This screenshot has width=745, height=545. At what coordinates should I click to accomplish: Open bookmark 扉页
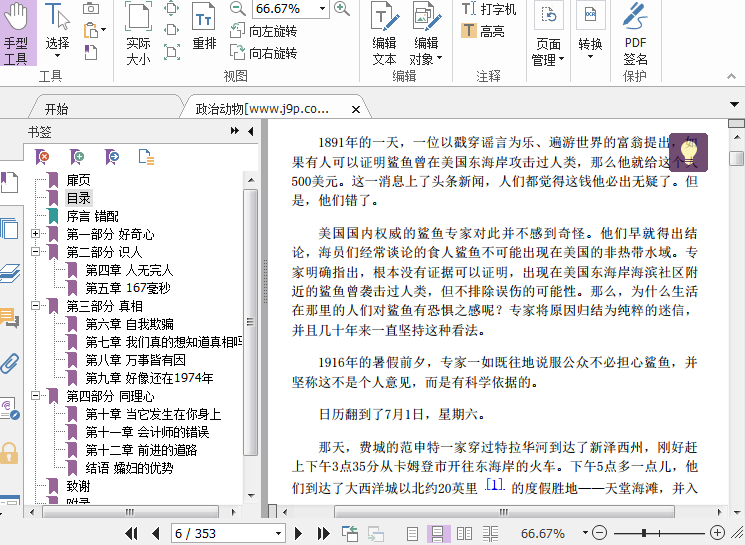point(78,180)
